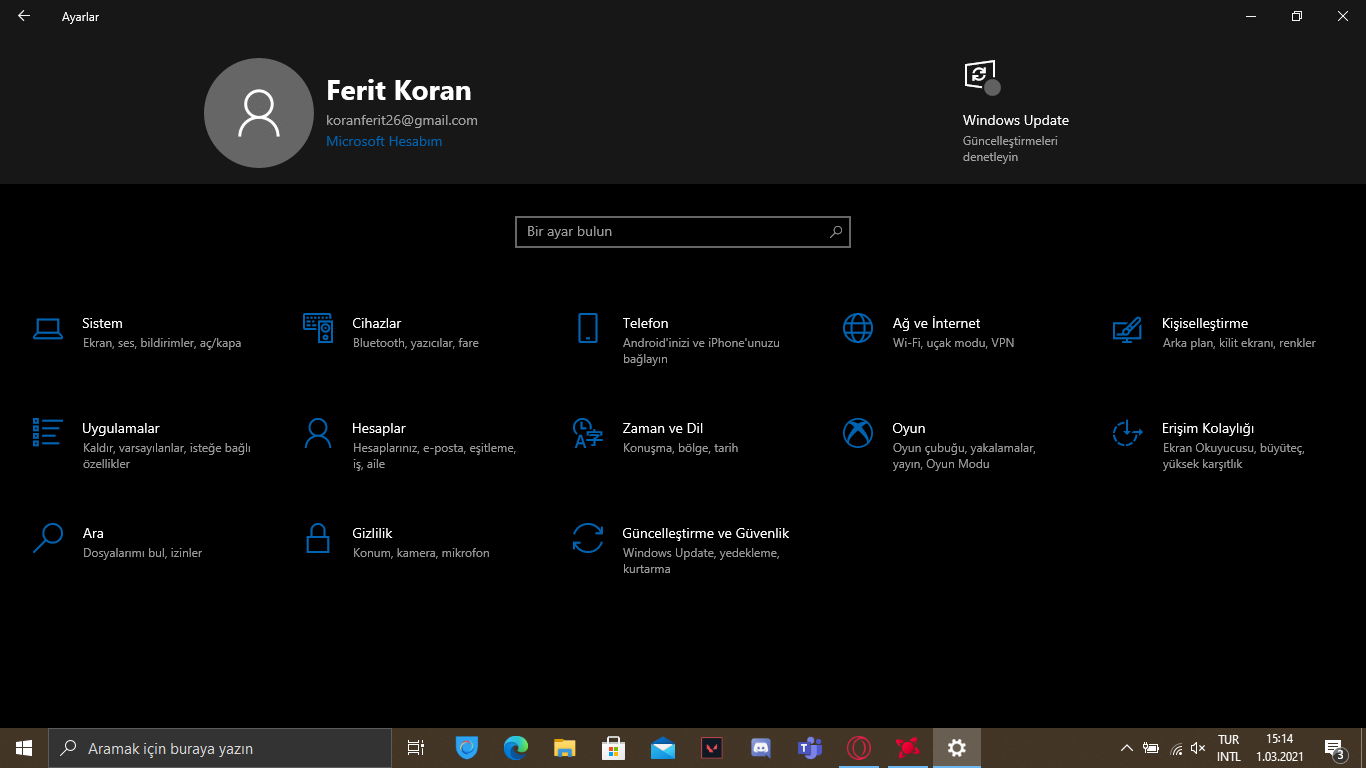Viewport: 1366px width, 768px height.
Task: Open the Hesaplar accounts category
Action: click(x=379, y=429)
